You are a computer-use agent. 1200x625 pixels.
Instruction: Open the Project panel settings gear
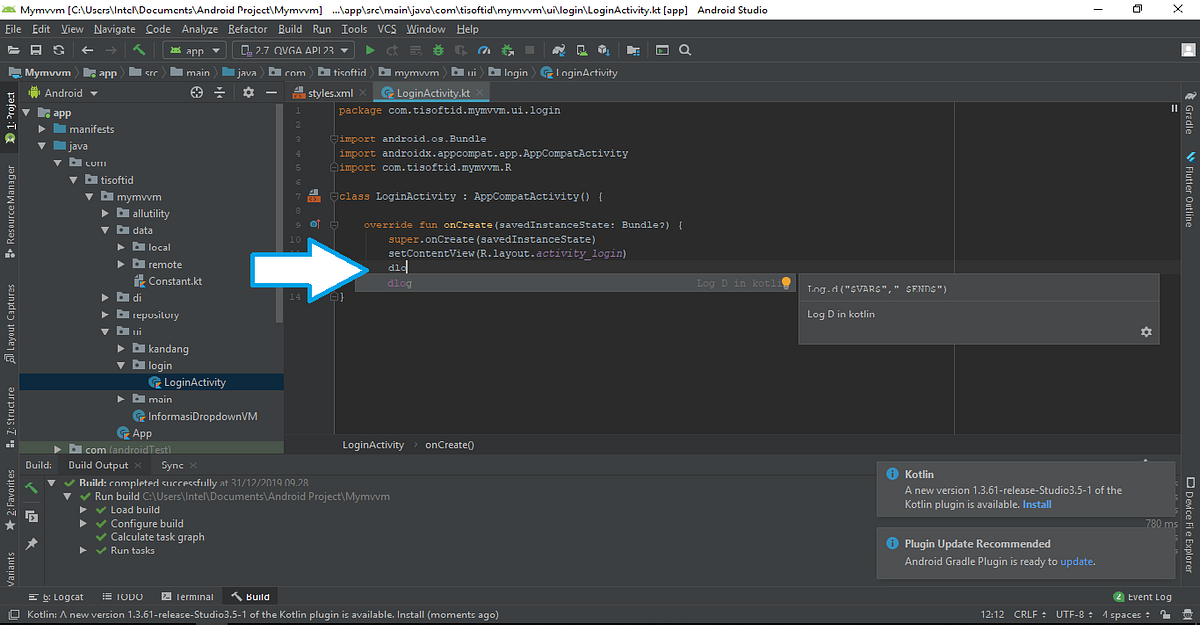point(247,92)
